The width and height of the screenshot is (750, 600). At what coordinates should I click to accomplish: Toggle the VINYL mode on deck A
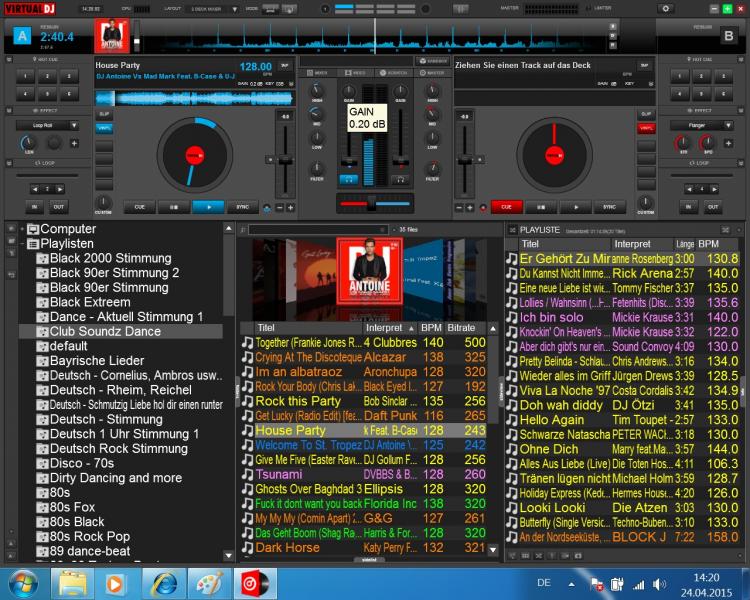pos(103,128)
